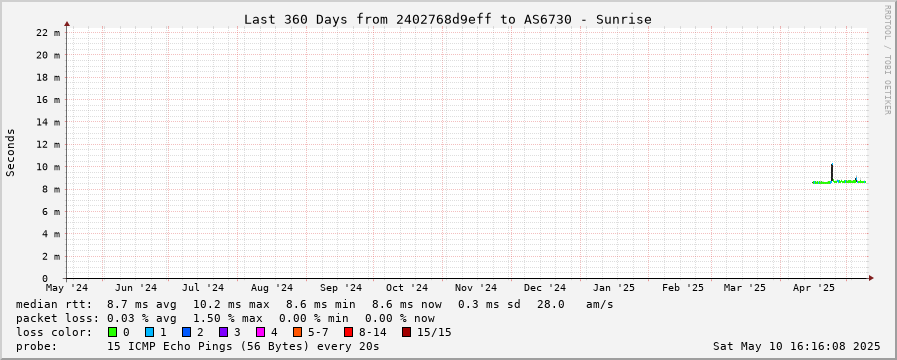Click the green RTT data line in April
The width and height of the screenshot is (897, 360).
click(839, 182)
